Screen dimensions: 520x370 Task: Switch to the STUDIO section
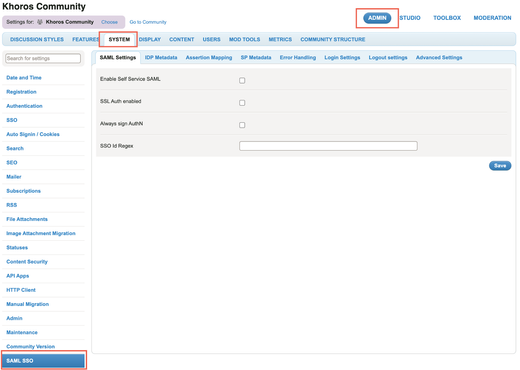point(410,18)
